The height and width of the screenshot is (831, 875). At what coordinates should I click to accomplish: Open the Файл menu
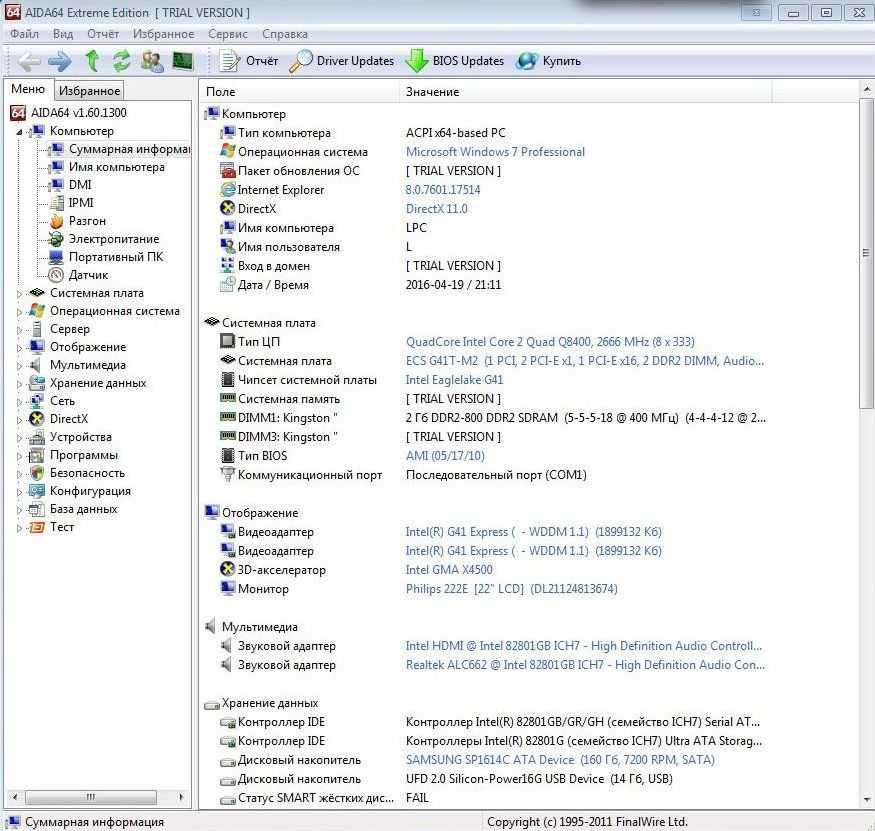click(x=25, y=34)
